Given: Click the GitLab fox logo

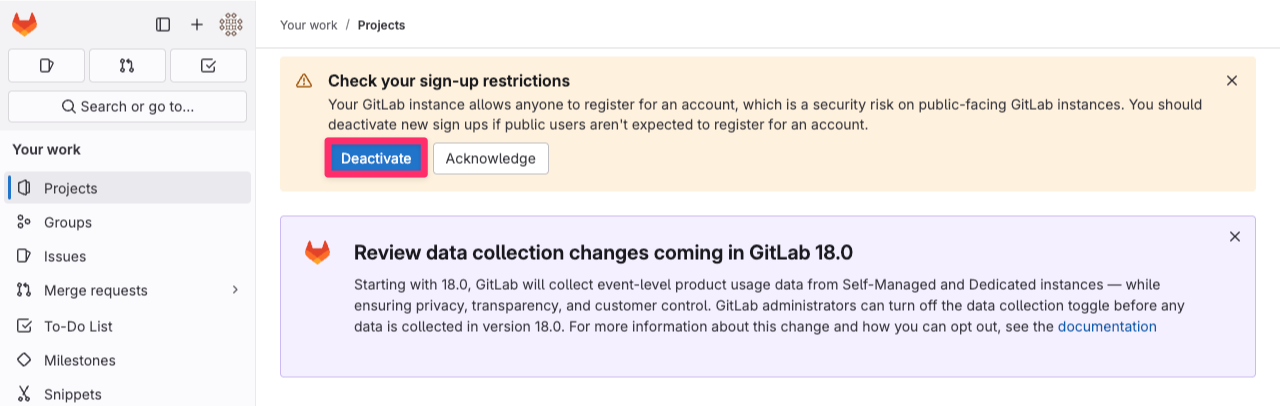Looking at the screenshot, I should 25,24.
